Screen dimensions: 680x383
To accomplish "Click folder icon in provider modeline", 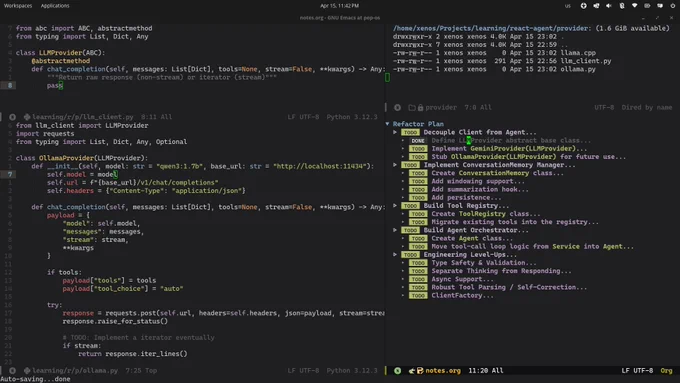I will (x=412, y=107).
